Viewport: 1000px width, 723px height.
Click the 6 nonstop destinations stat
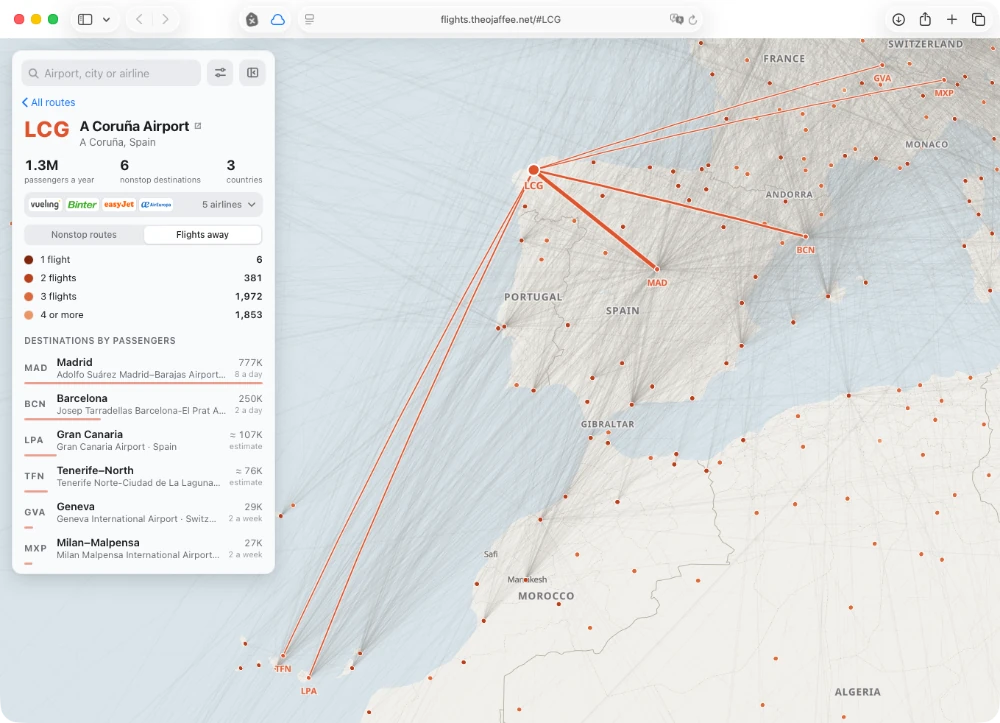click(160, 171)
